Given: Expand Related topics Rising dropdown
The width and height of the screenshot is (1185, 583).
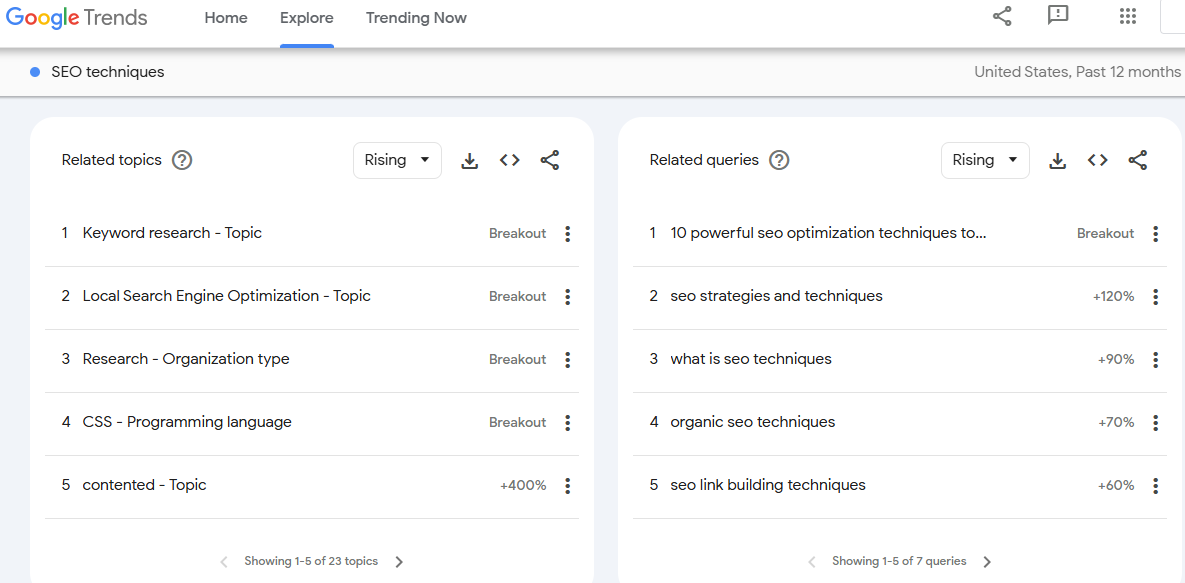Looking at the screenshot, I should (x=397, y=160).
